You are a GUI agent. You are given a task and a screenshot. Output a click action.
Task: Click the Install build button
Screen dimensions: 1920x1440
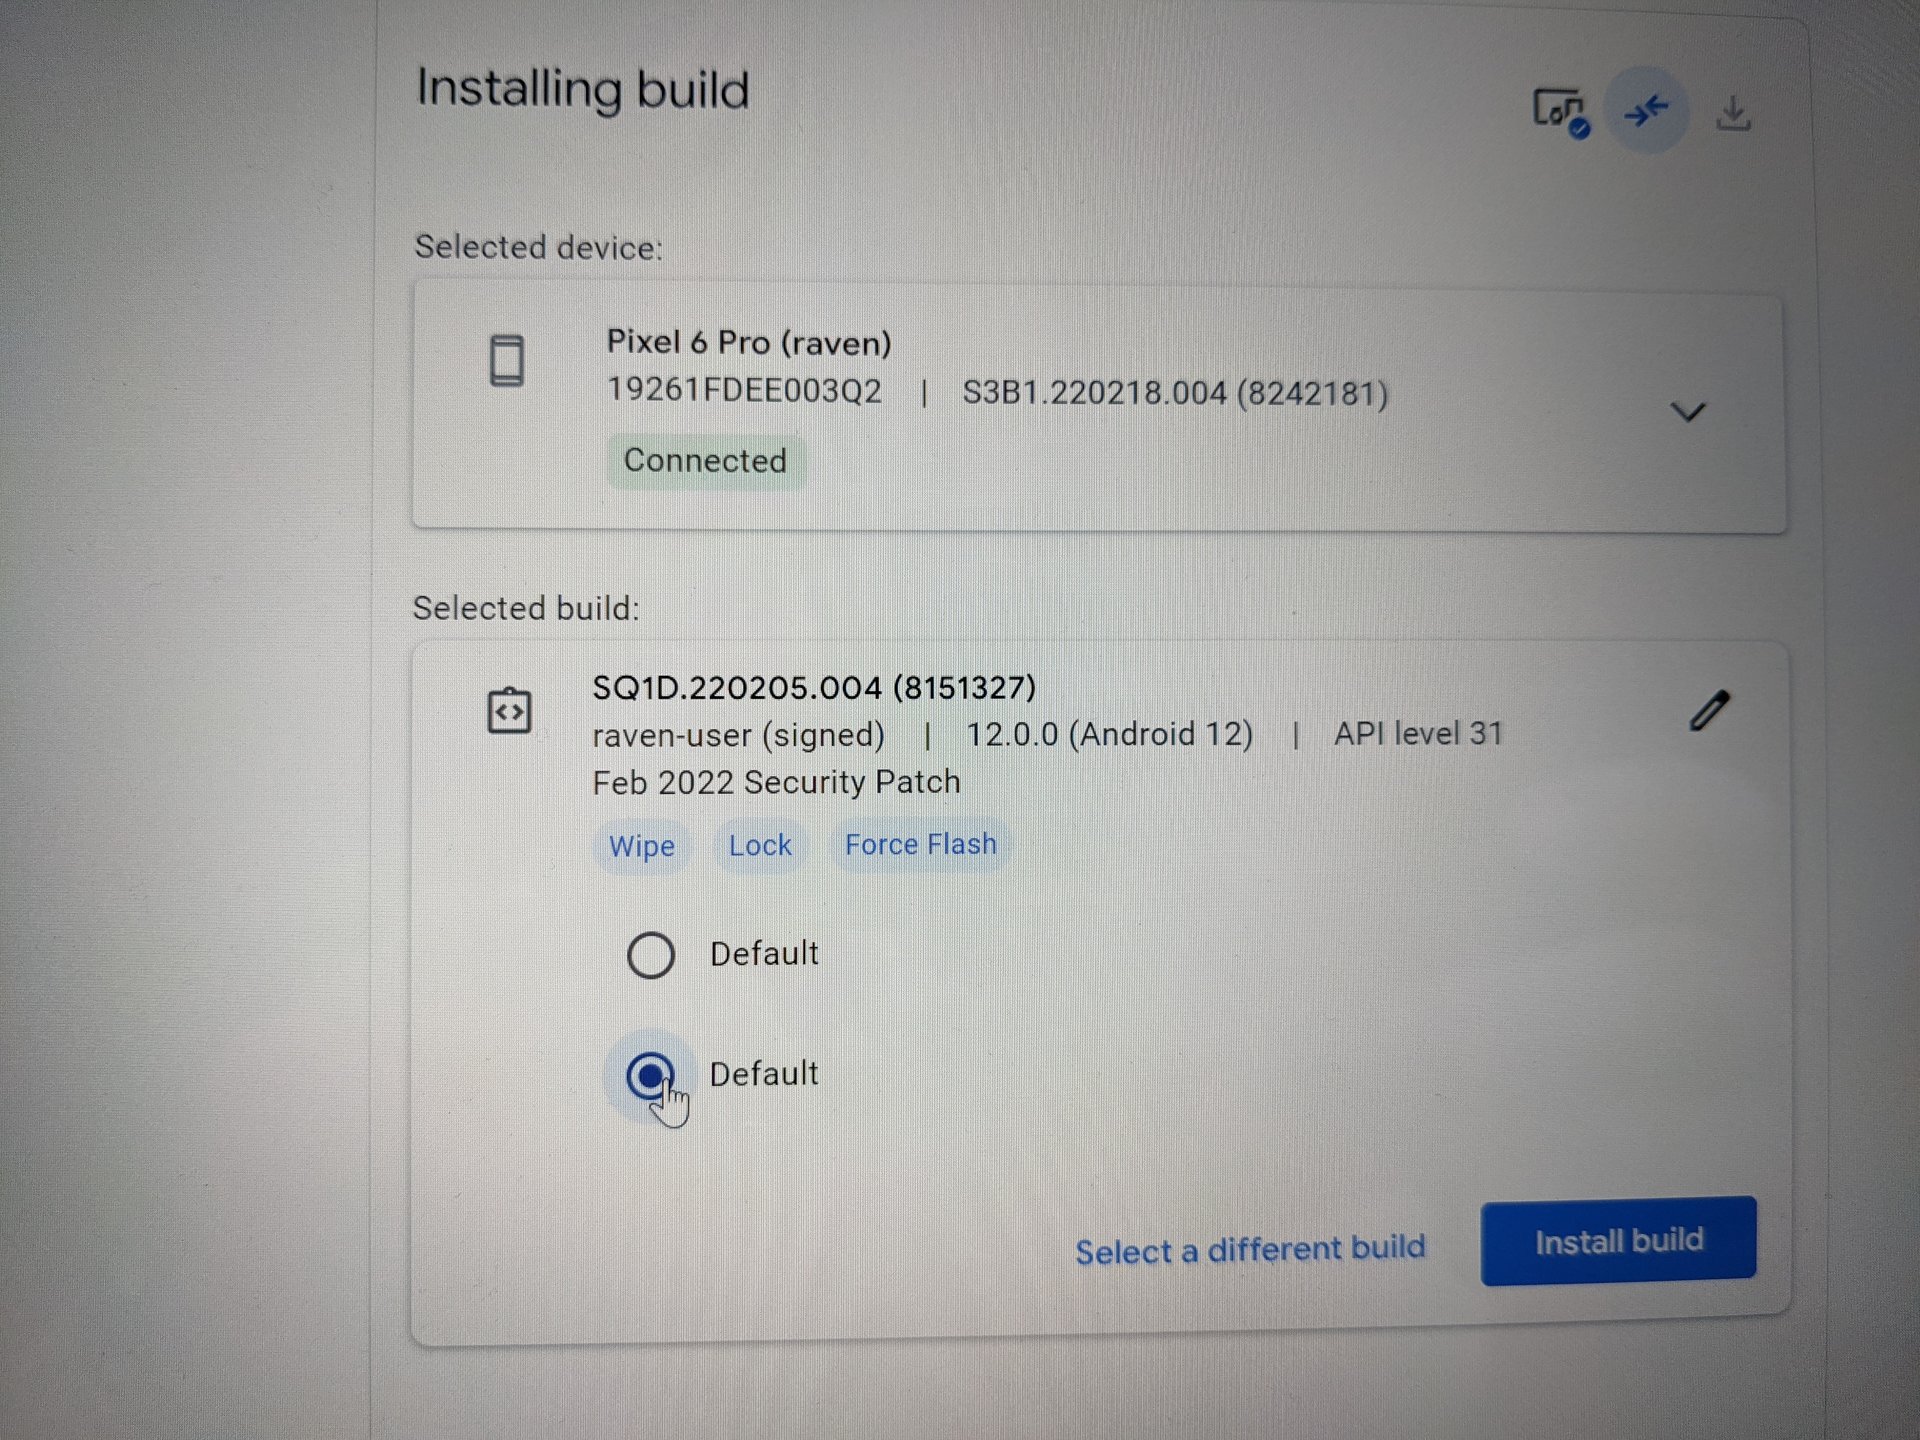[x=1618, y=1241]
